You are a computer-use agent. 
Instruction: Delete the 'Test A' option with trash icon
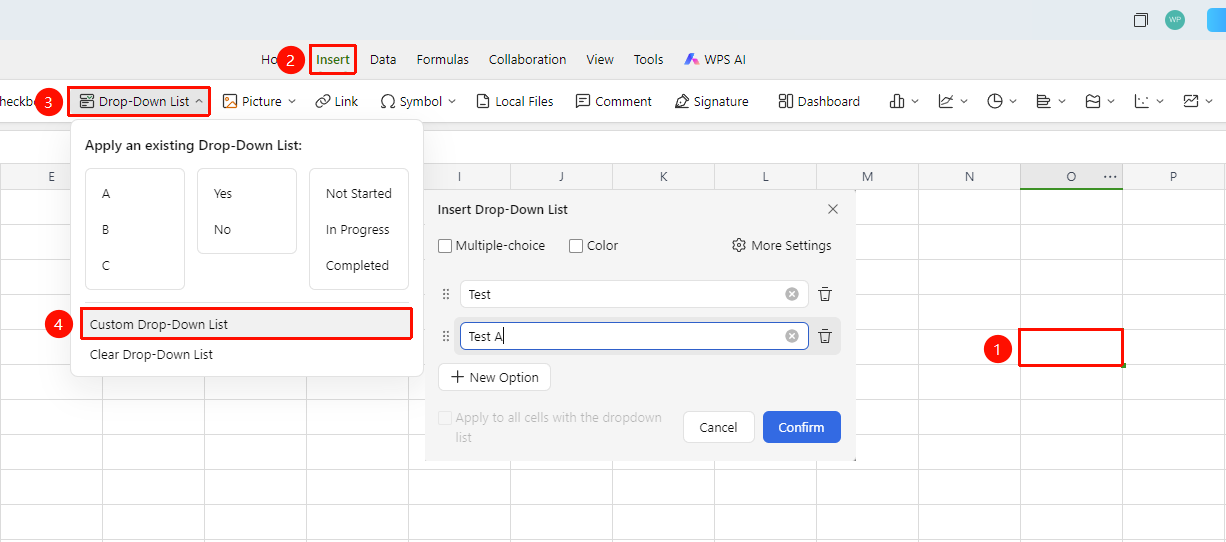pos(825,336)
